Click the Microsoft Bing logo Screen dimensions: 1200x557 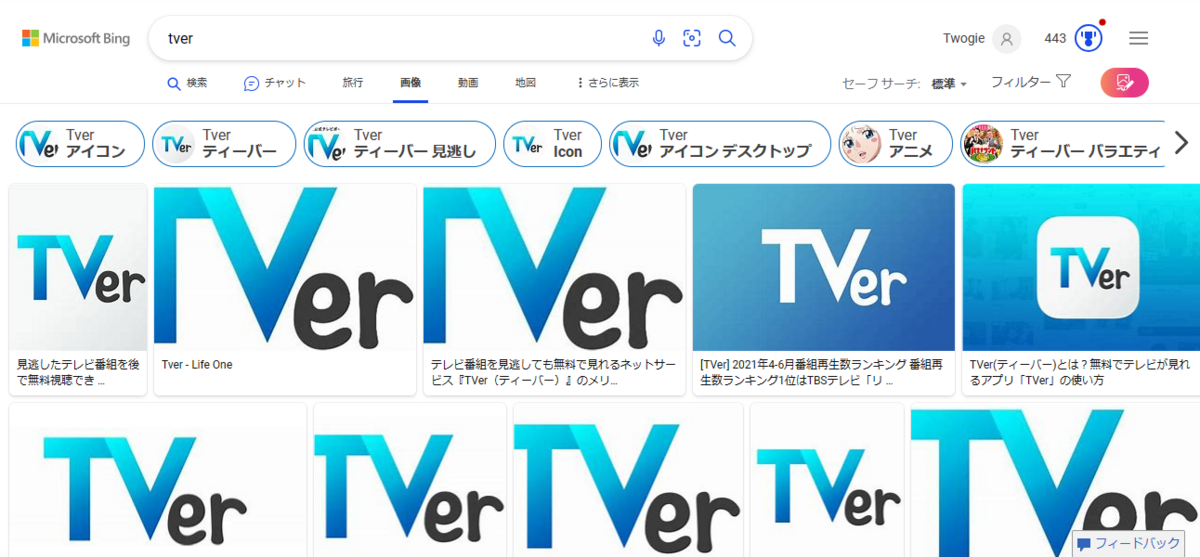click(76, 38)
